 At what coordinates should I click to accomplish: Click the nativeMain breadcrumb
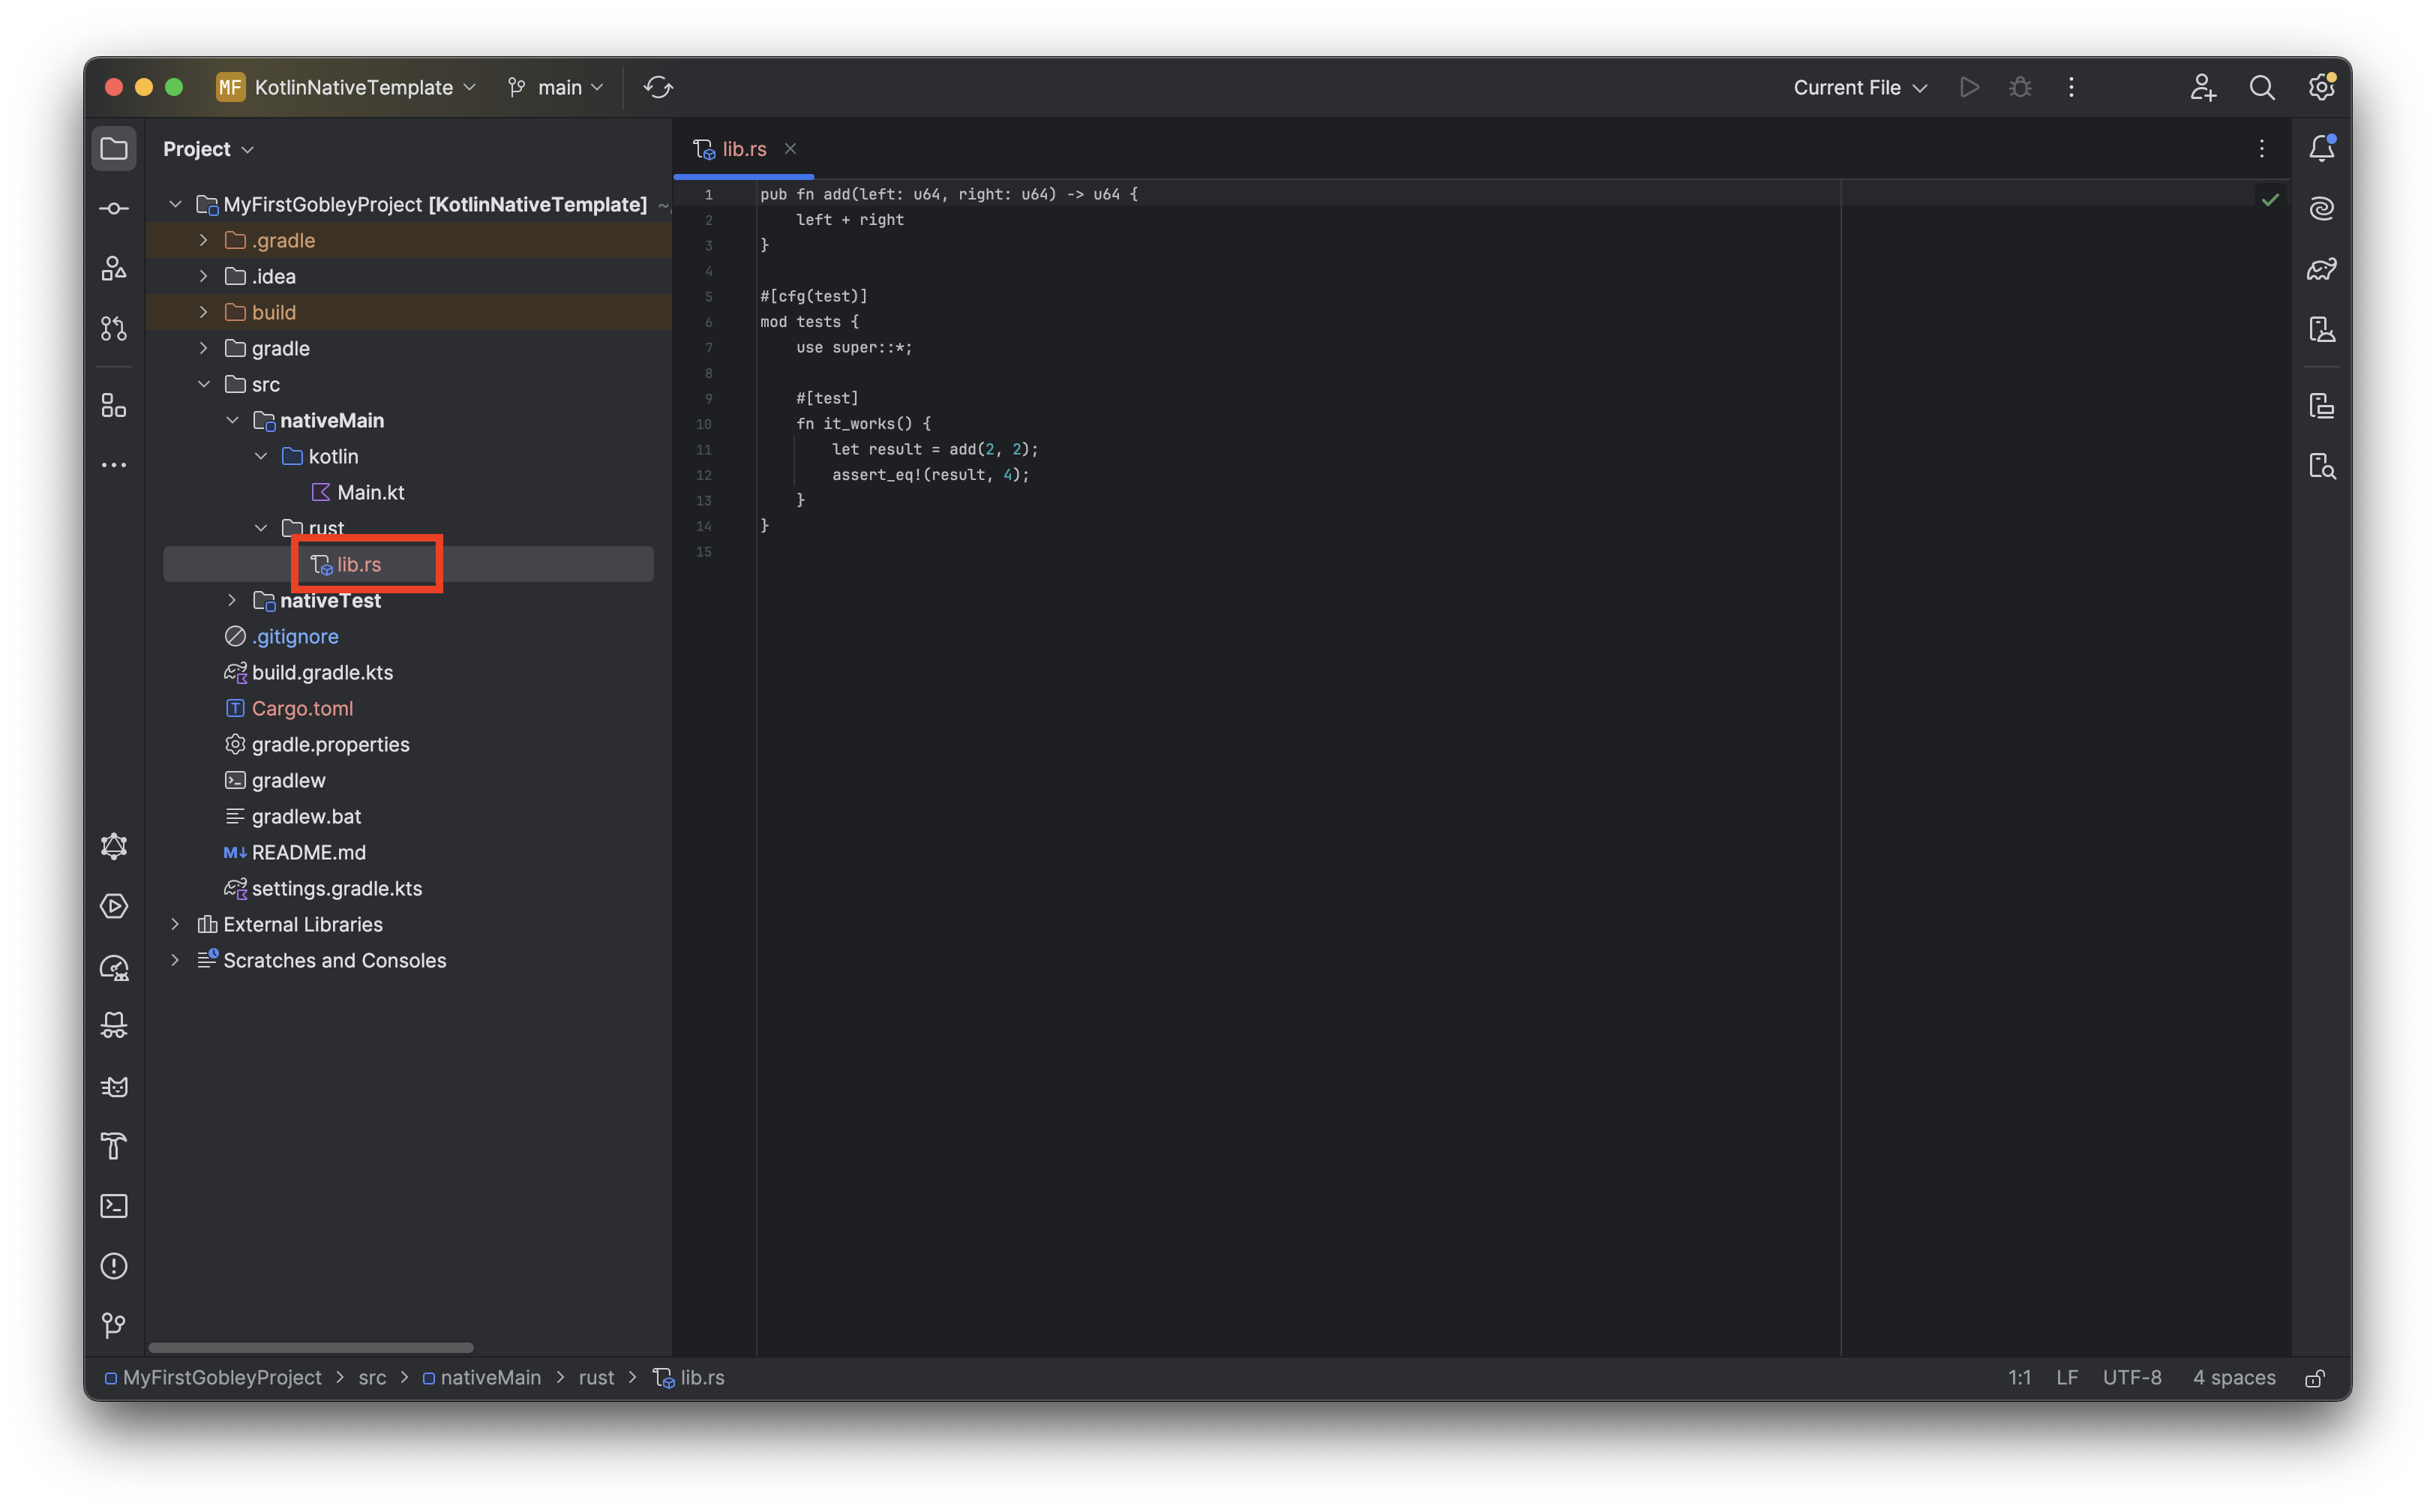pos(482,1378)
